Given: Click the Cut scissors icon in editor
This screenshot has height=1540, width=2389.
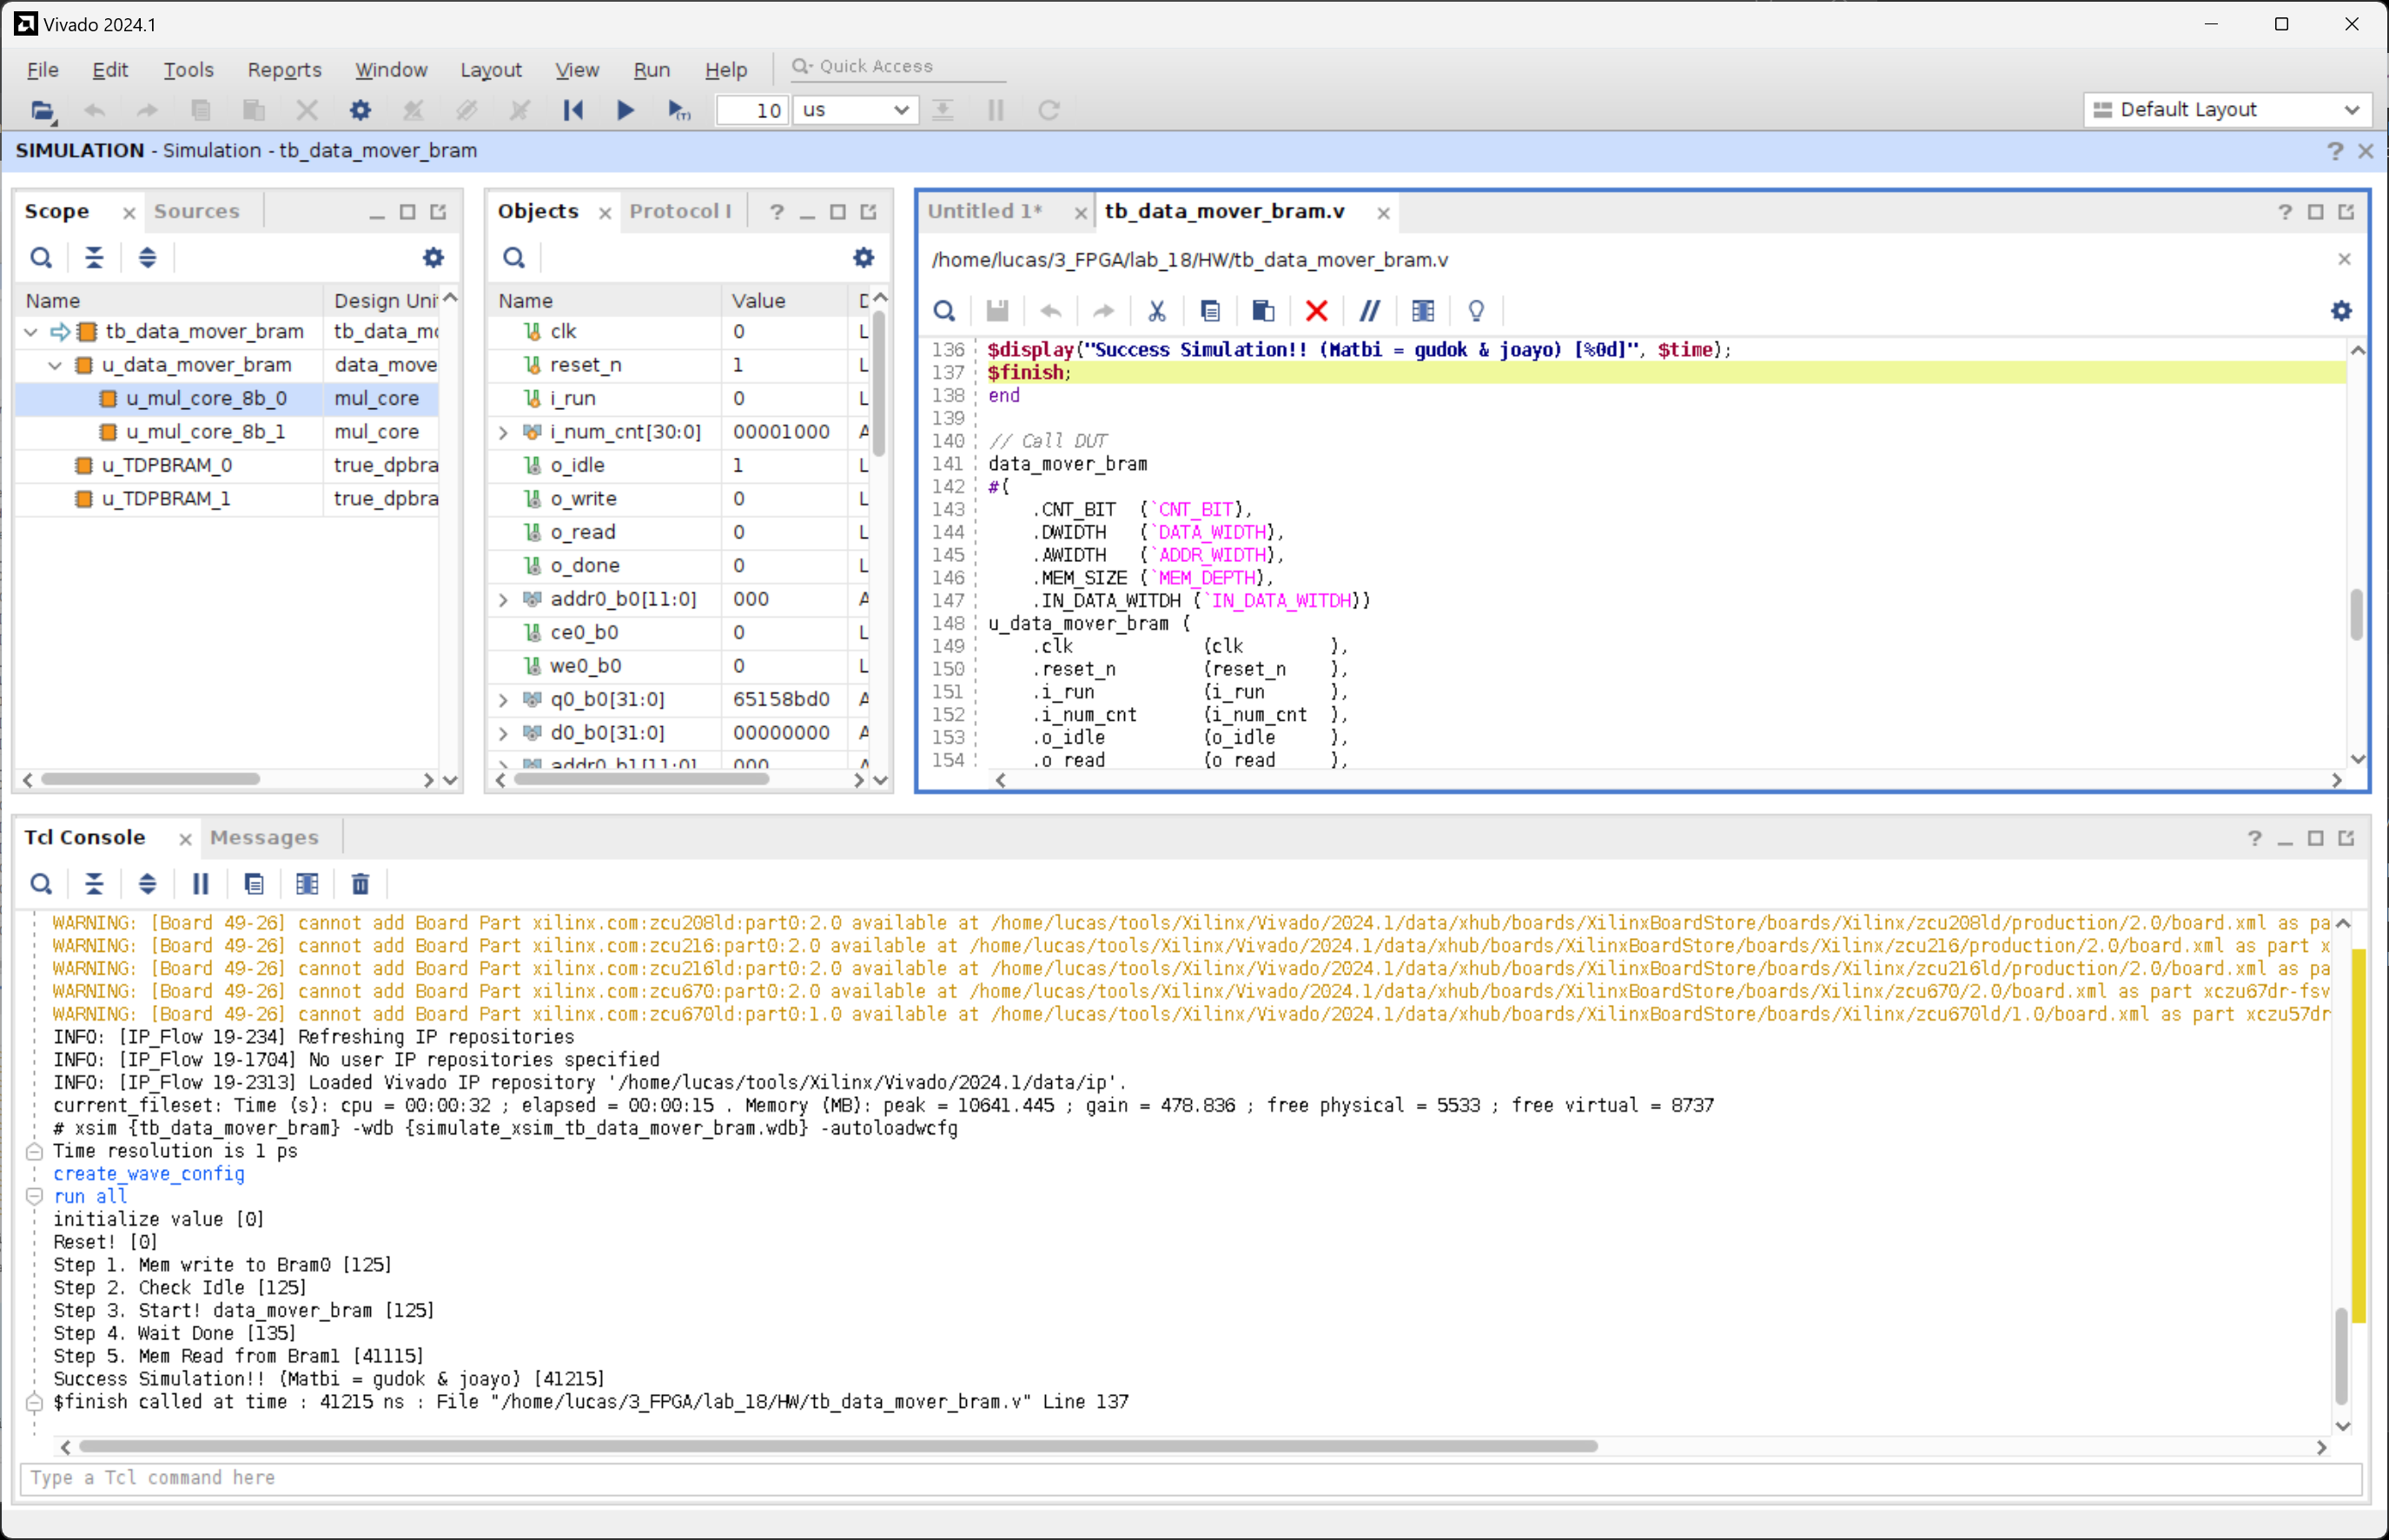Looking at the screenshot, I should click(x=1157, y=311).
